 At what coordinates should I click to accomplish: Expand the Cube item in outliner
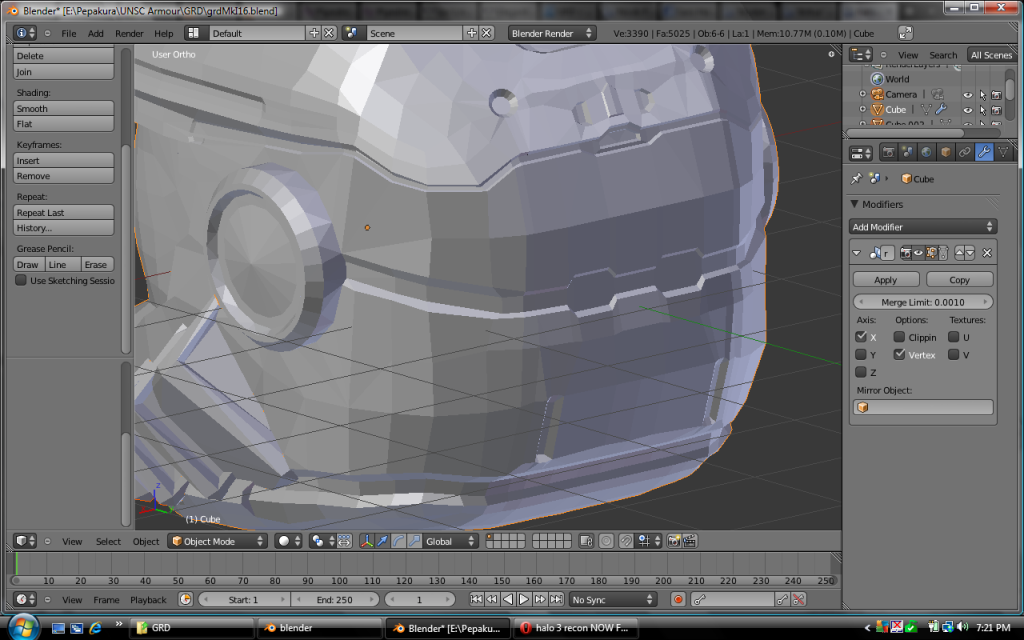click(863, 110)
